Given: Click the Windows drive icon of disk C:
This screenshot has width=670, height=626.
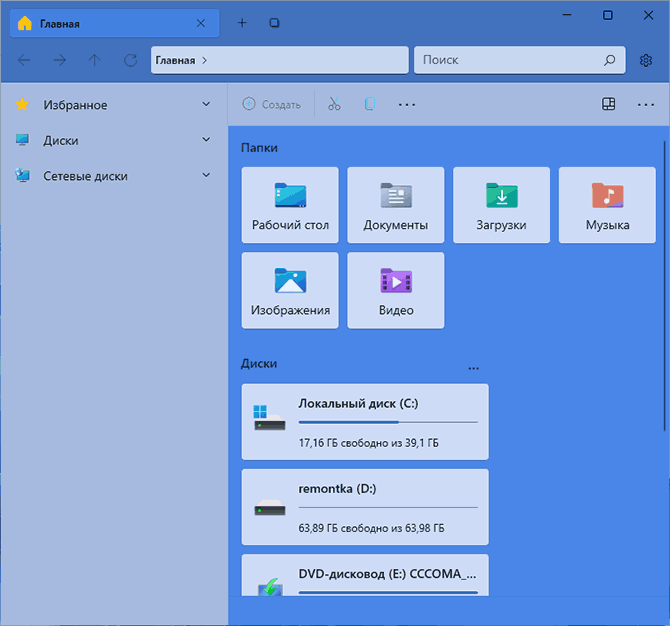Looking at the screenshot, I should pos(269,418).
